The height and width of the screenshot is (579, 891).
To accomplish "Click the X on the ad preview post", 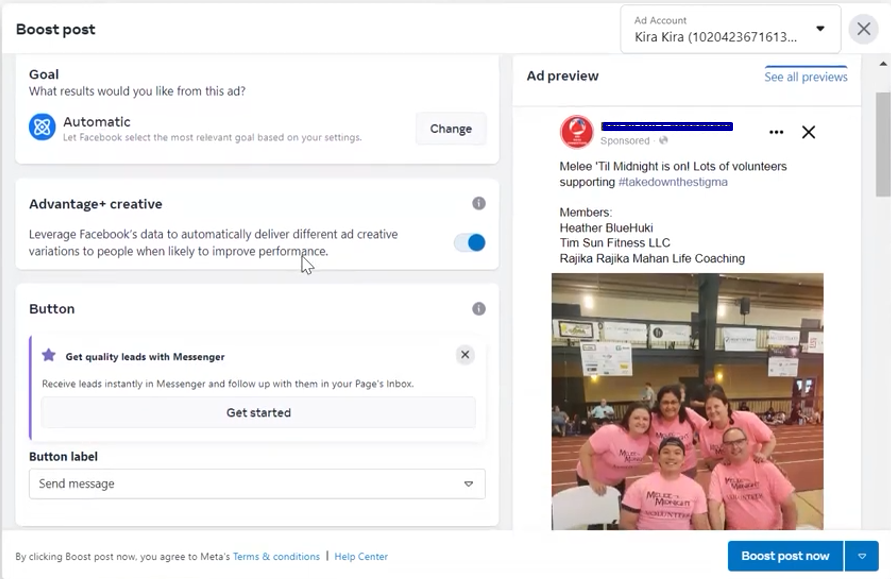I will coord(809,132).
